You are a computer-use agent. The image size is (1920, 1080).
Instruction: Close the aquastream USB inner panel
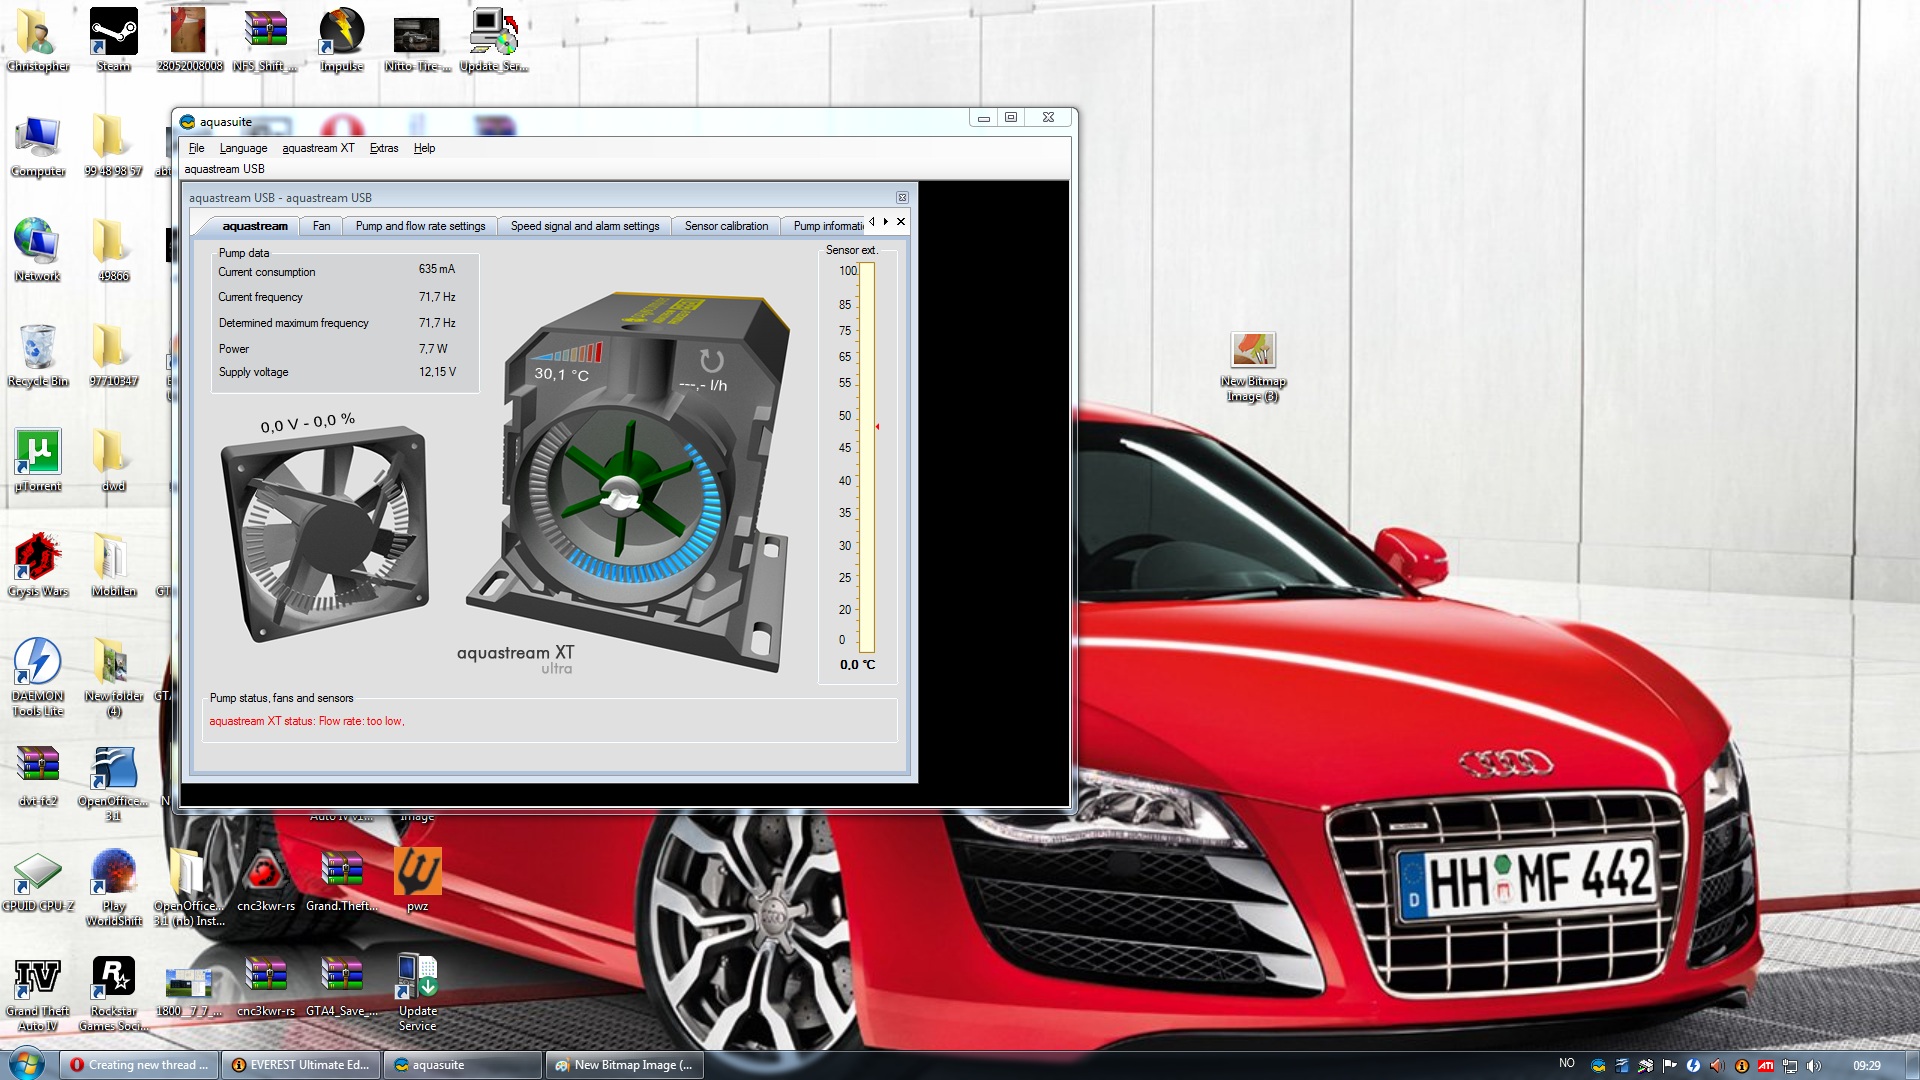click(902, 198)
